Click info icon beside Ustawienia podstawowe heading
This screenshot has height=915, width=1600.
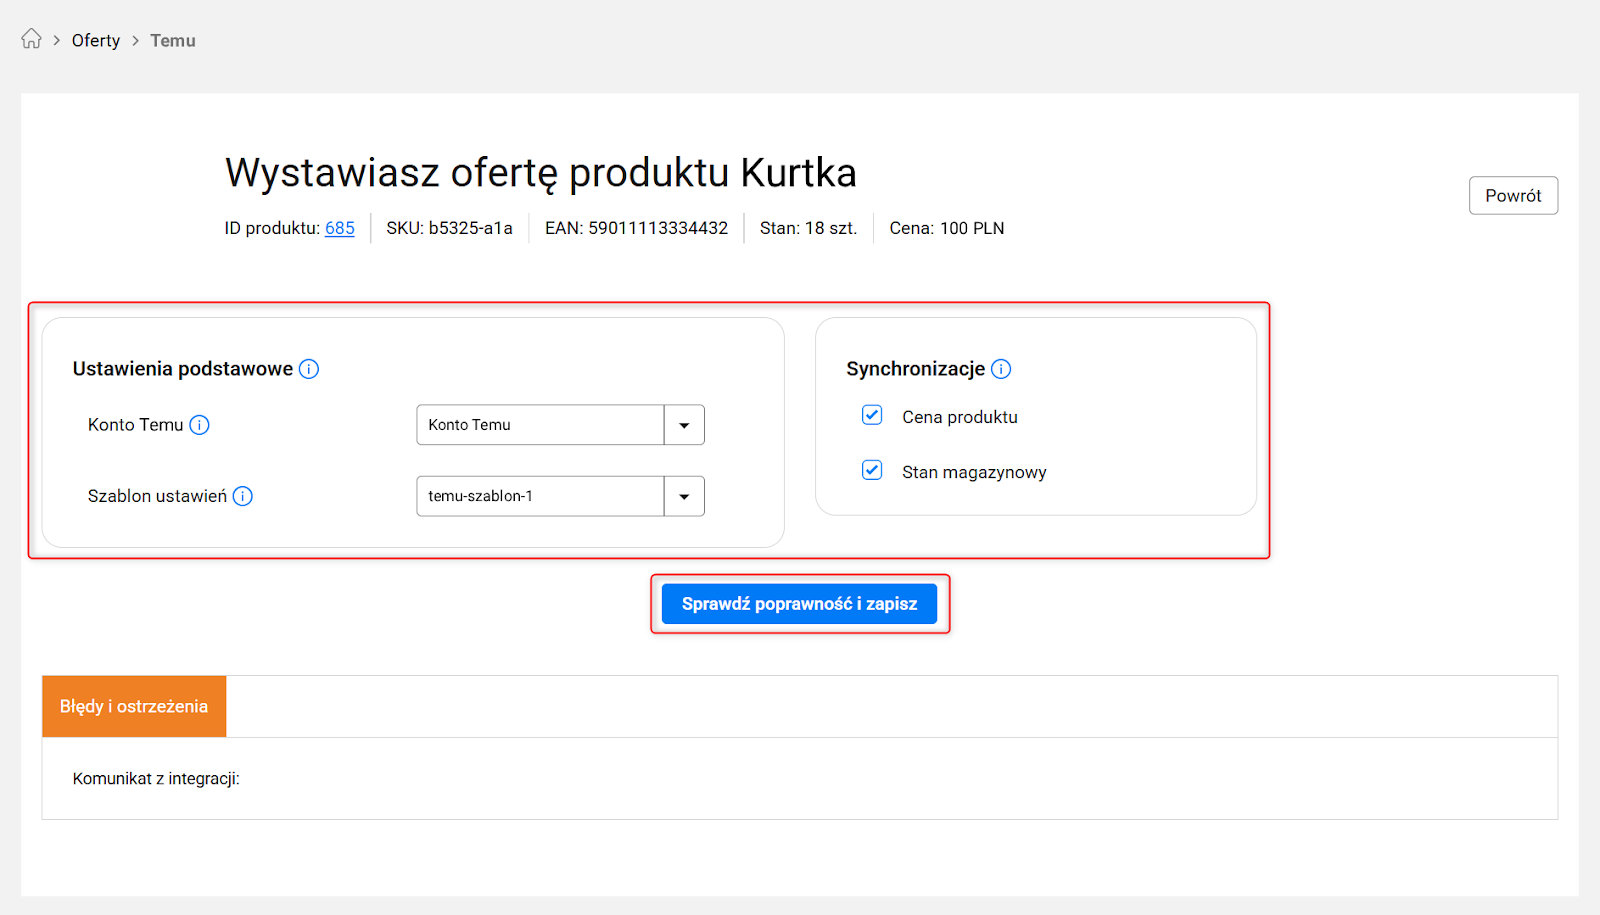[309, 369]
